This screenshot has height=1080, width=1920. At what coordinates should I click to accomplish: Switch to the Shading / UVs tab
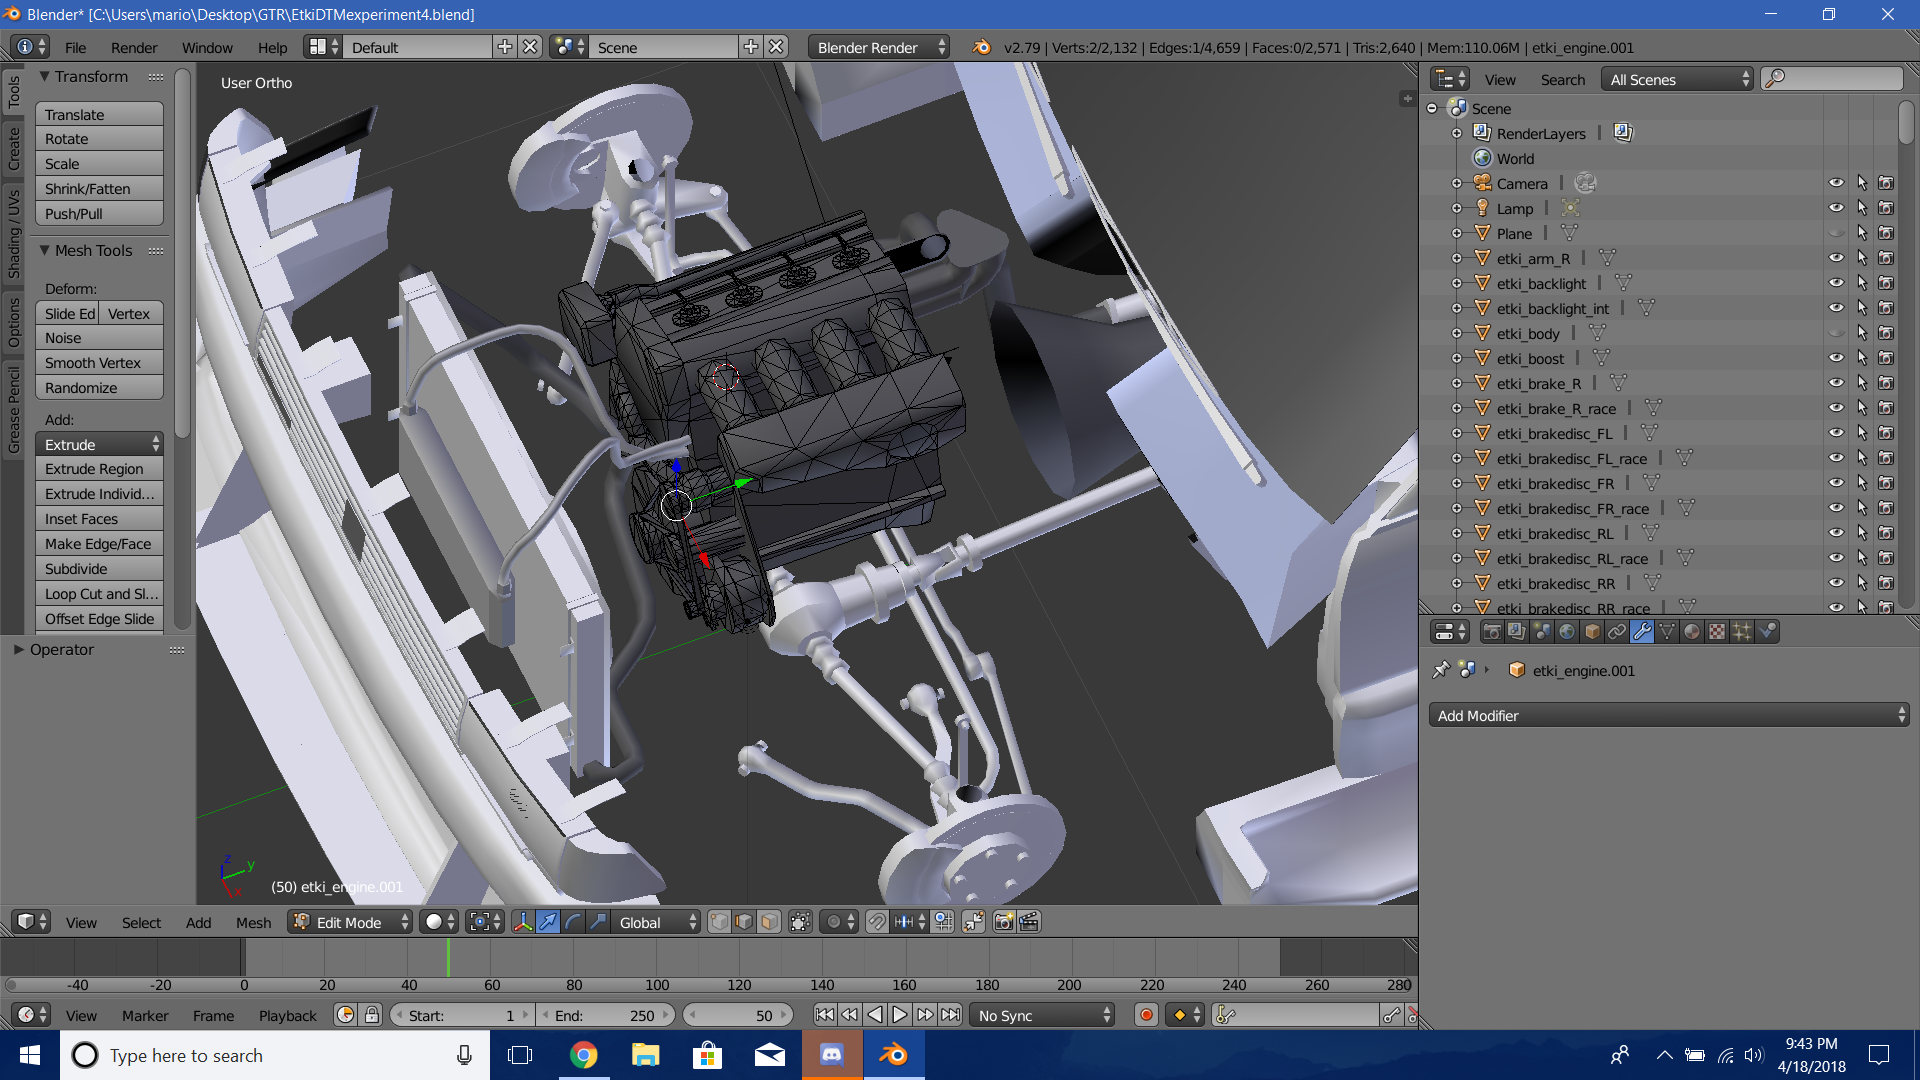click(14, 232)
